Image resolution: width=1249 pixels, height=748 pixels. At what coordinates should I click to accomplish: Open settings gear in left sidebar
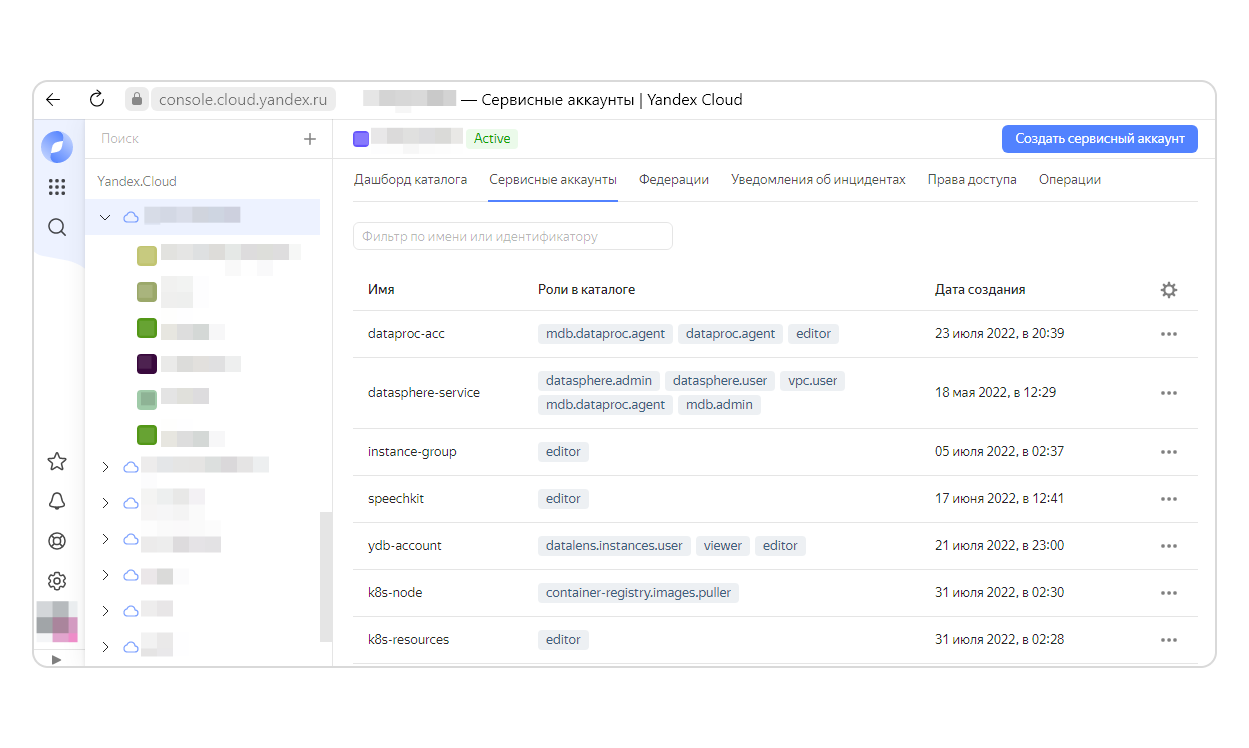[x=57, y=581]
